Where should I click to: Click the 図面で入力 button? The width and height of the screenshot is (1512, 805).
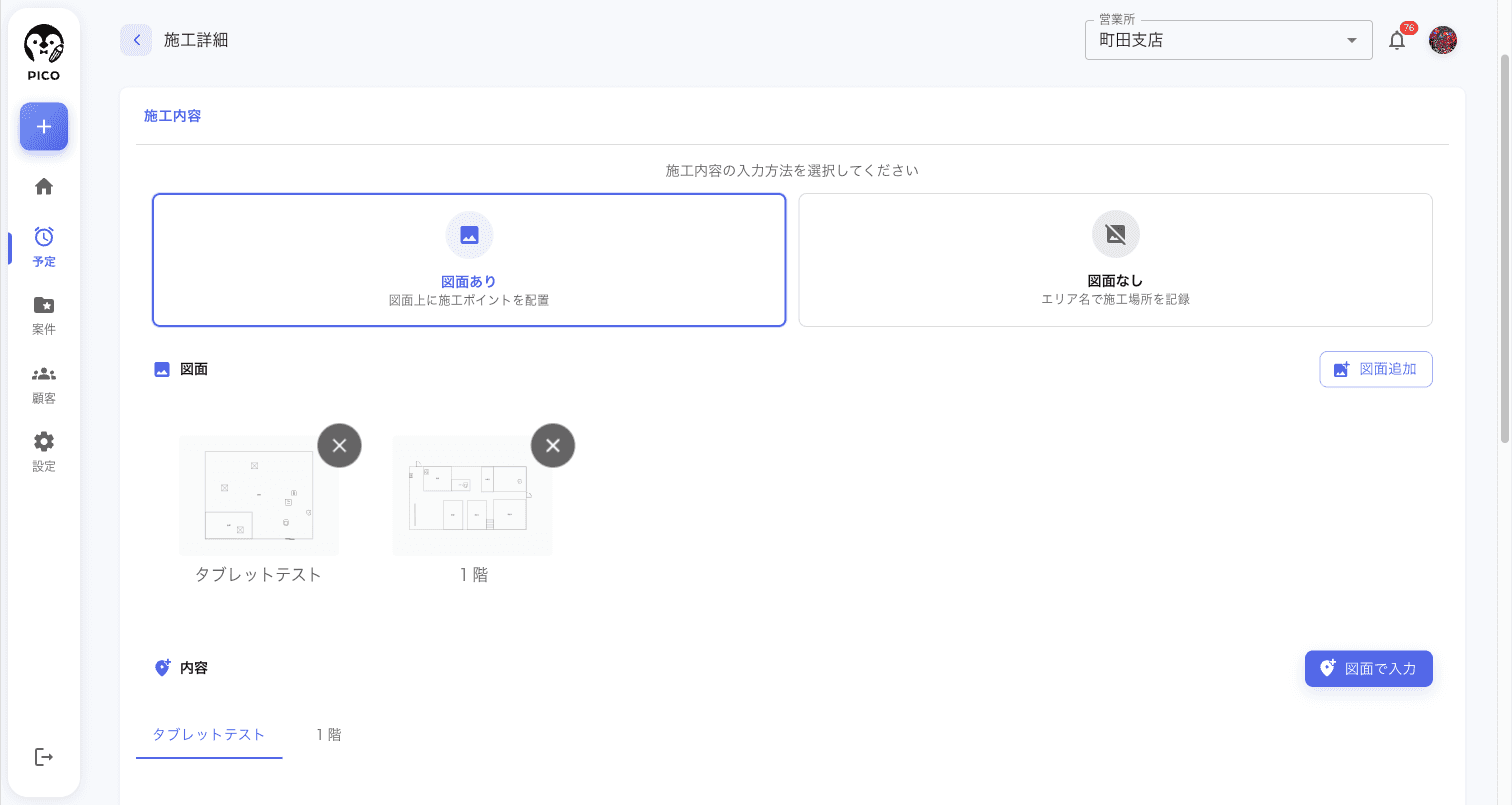pyautogui.click(x=1369, y=669)
